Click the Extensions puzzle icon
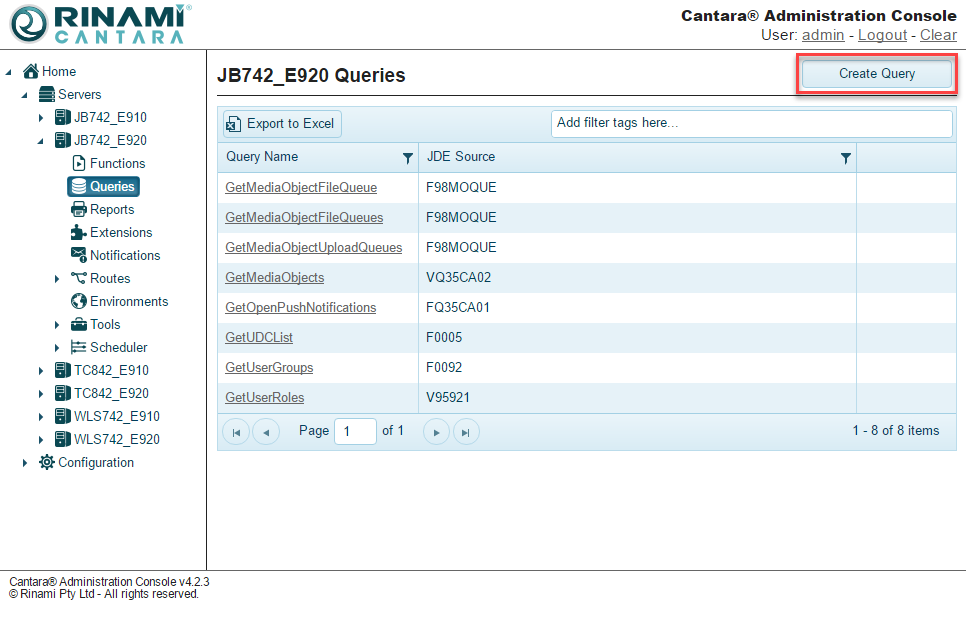Image resolution: width=966 pixels, height=620 pixels. pos(79,232)
